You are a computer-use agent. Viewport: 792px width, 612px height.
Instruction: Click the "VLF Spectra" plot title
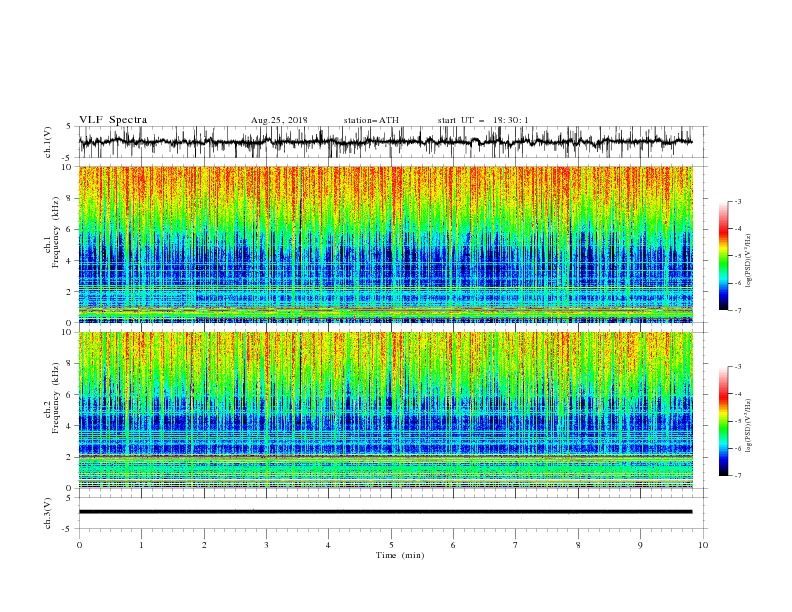[113, 120]
